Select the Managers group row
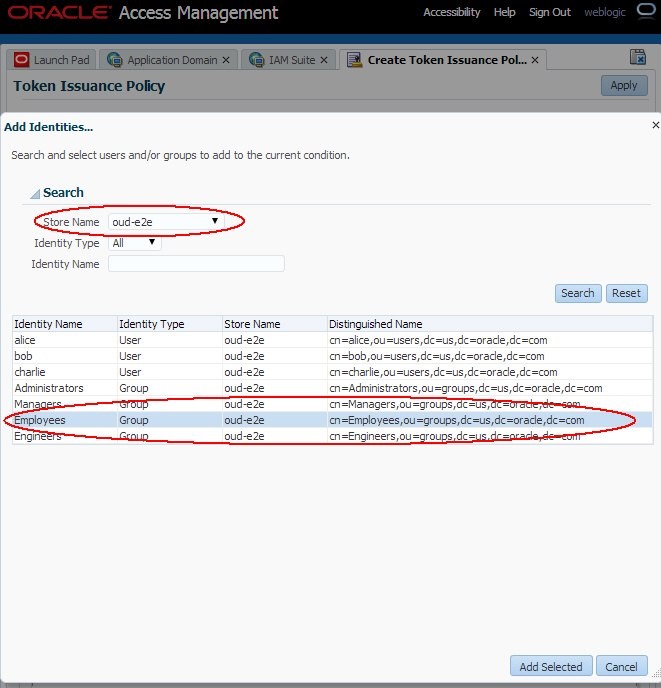This screenshot has width=661, height=688. [332, 404]
